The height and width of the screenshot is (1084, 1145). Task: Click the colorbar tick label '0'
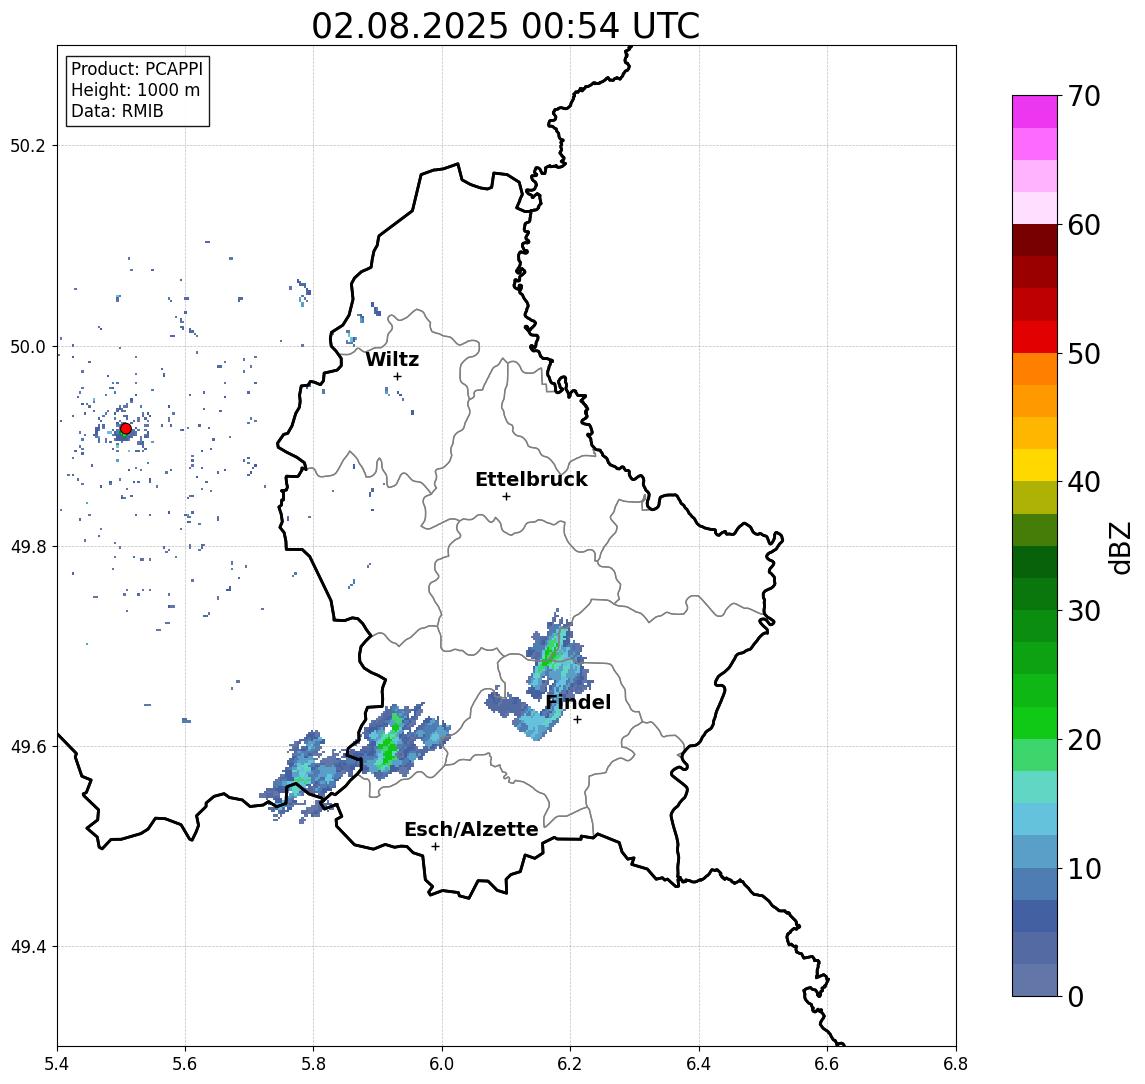[x=1076, y=996]
